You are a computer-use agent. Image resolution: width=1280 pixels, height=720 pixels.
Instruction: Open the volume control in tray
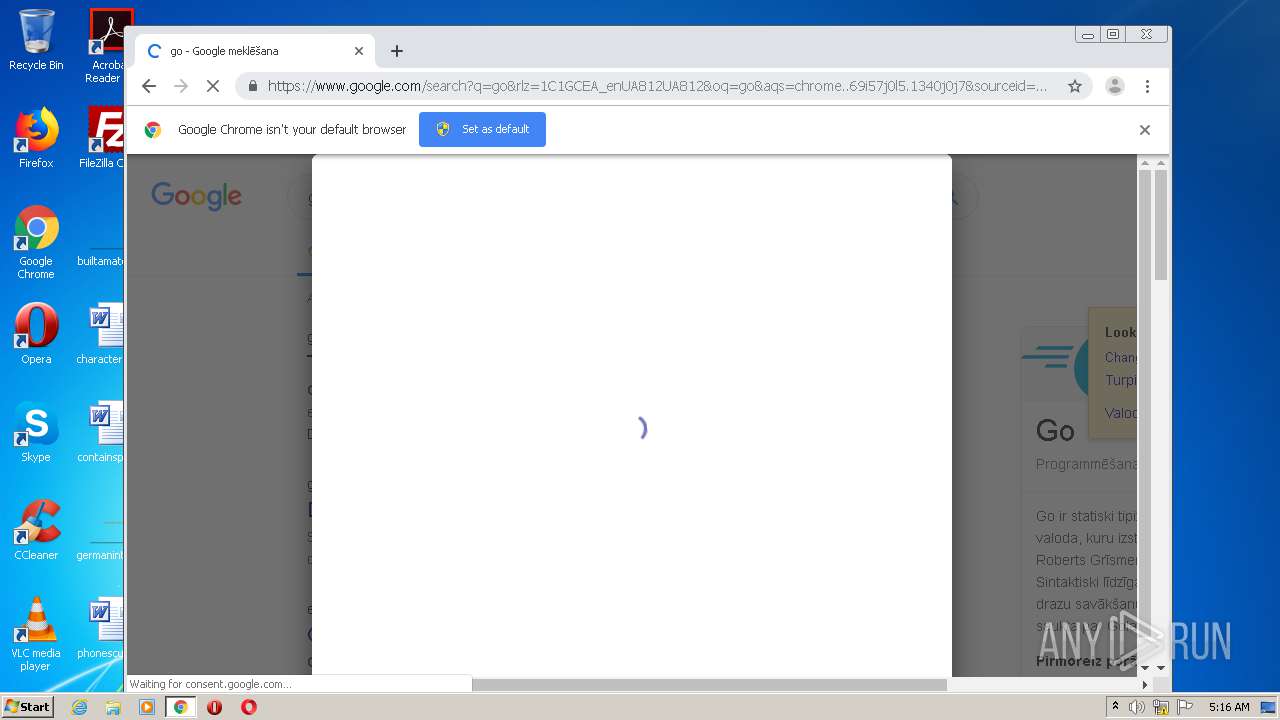click(x=1137, y=707)
